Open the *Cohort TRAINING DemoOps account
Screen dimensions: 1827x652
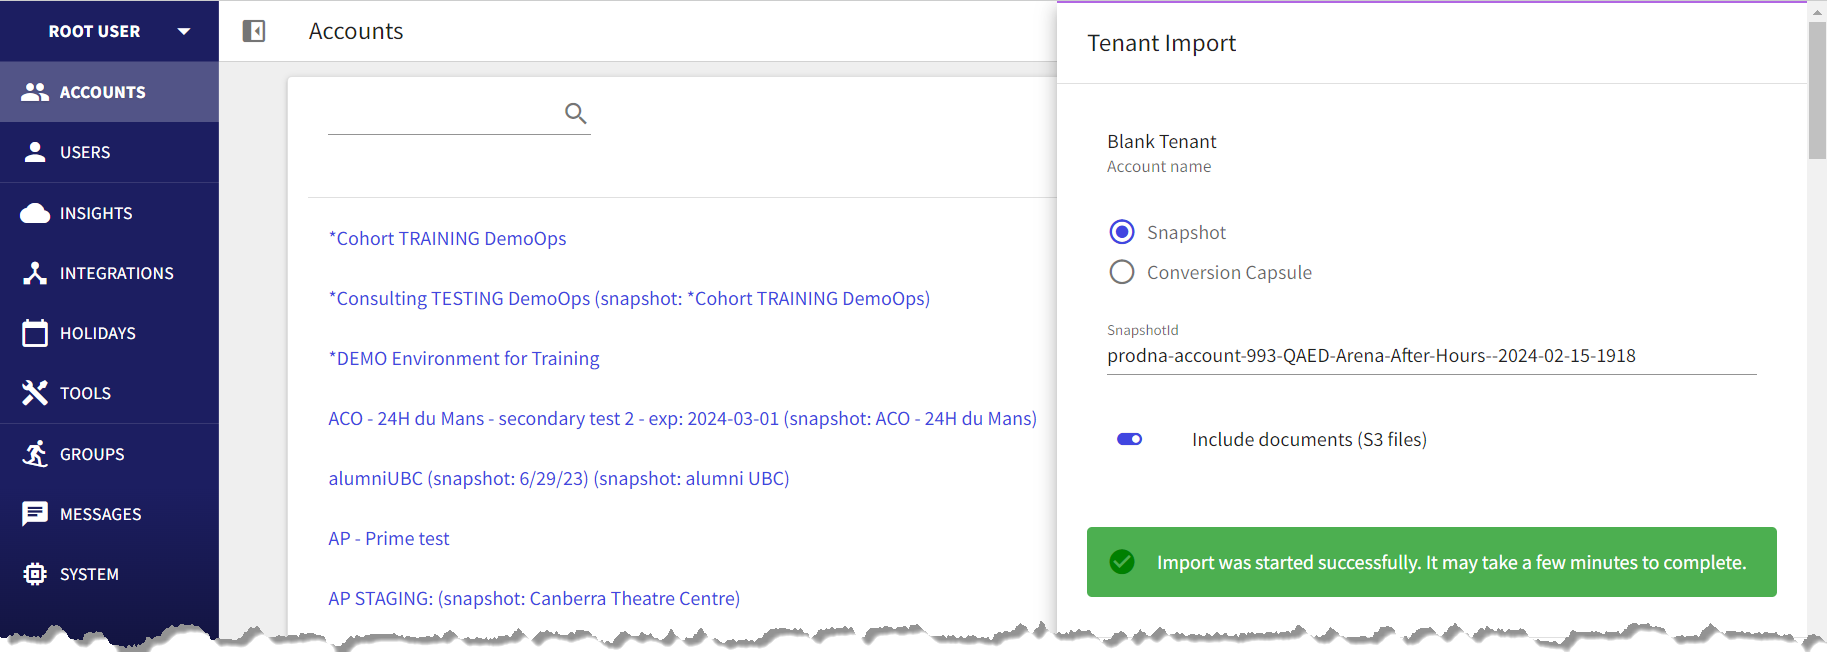(447, 238)
